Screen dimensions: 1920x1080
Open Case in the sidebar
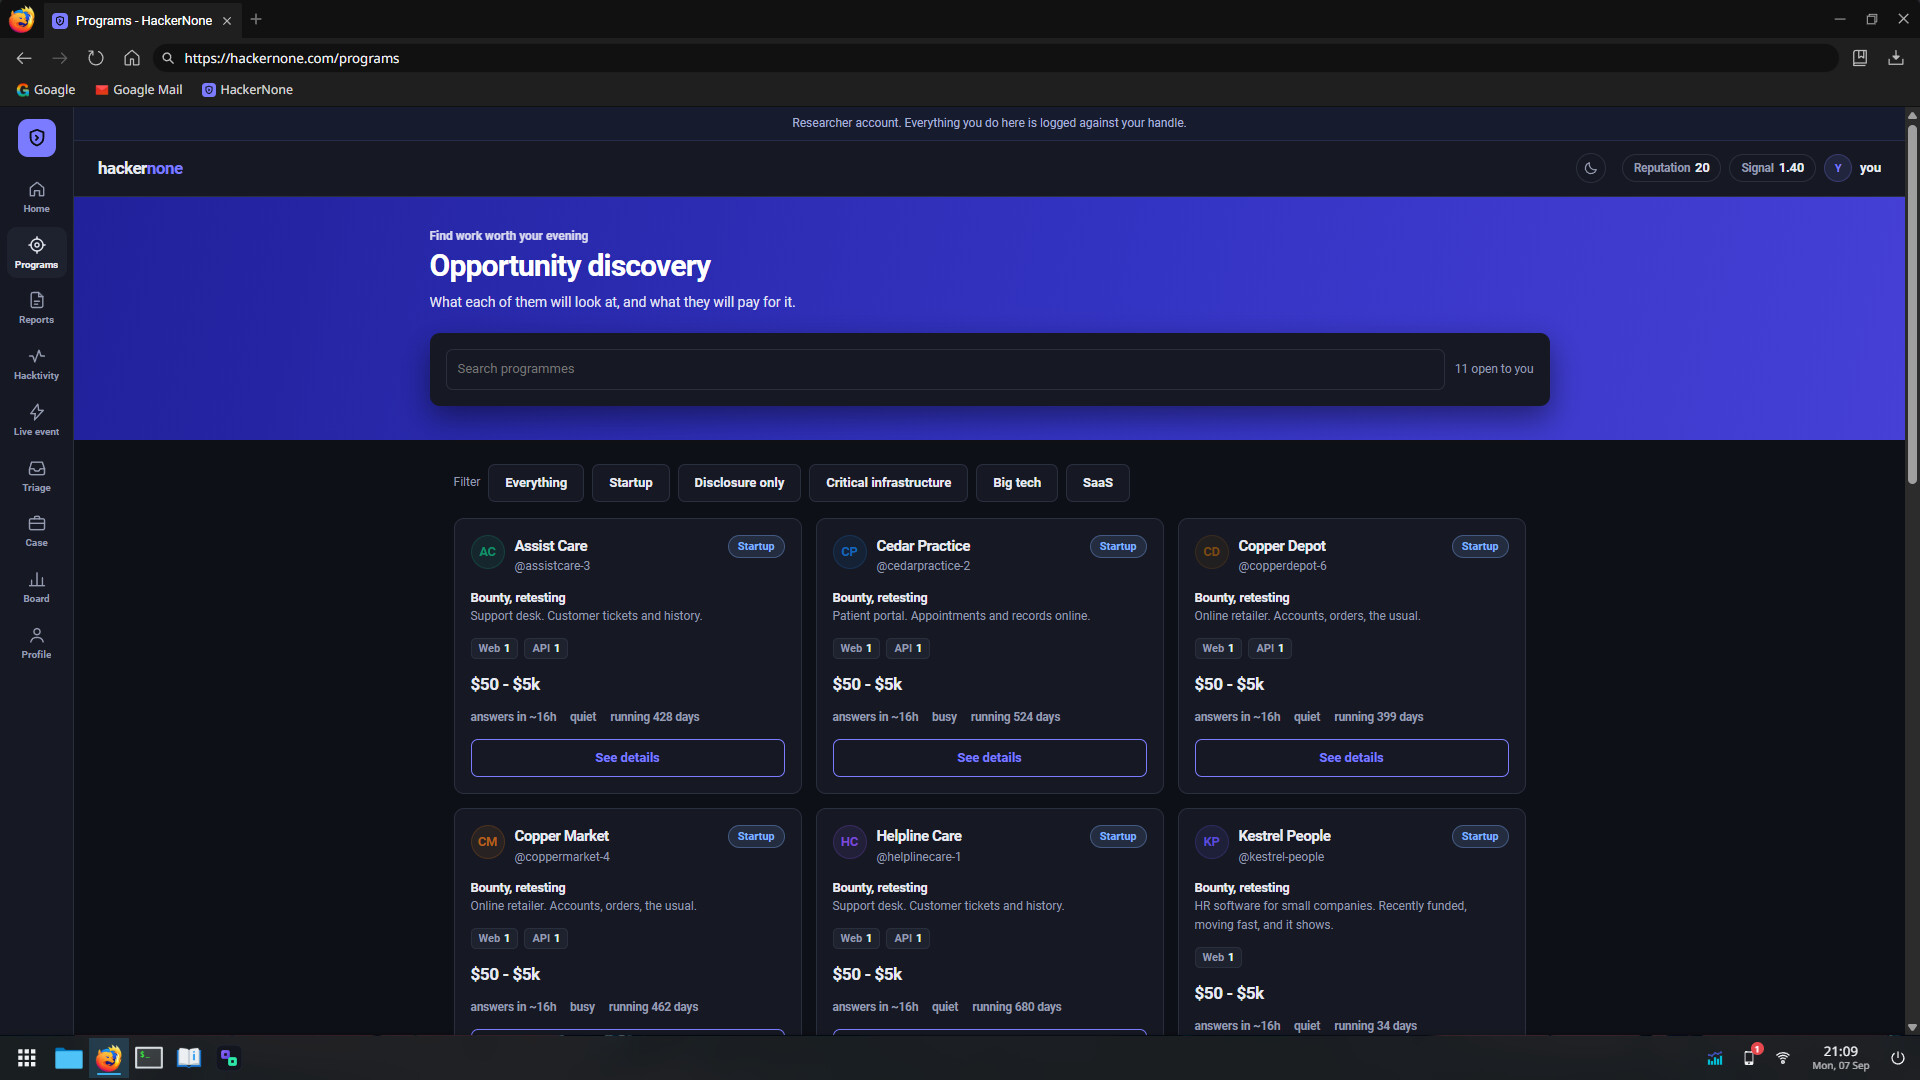pos(36,531)
